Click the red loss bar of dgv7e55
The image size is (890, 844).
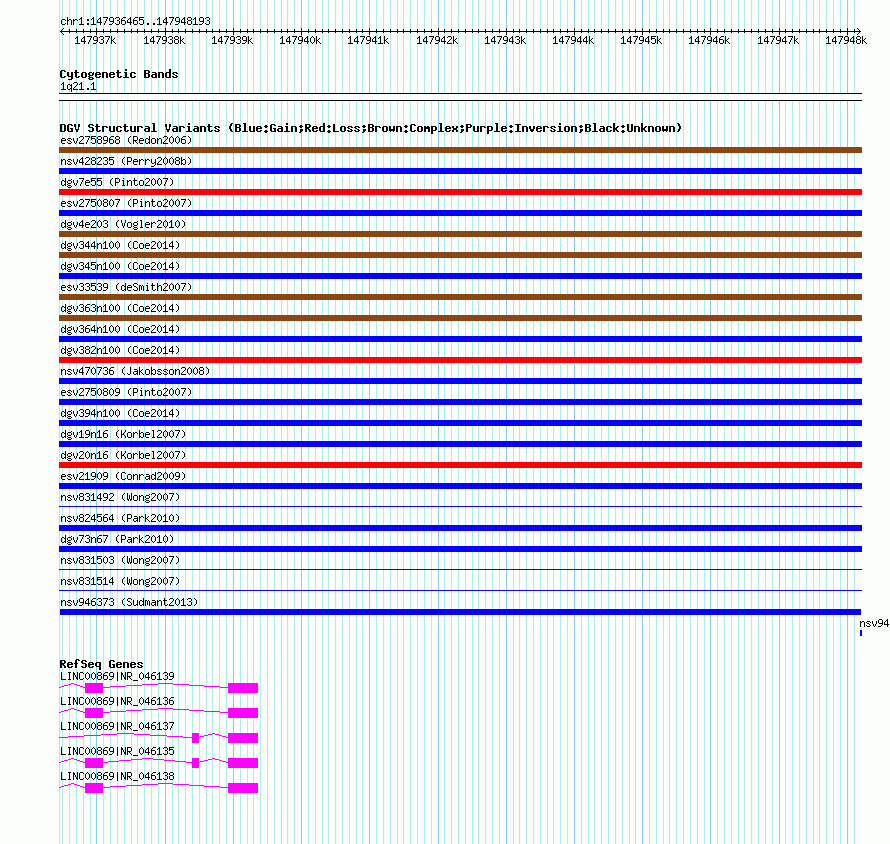(460, 192)
